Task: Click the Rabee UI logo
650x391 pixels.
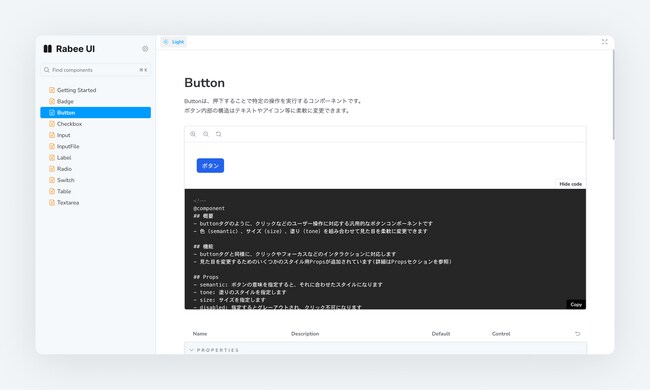Action: click(x=69, y=49)
